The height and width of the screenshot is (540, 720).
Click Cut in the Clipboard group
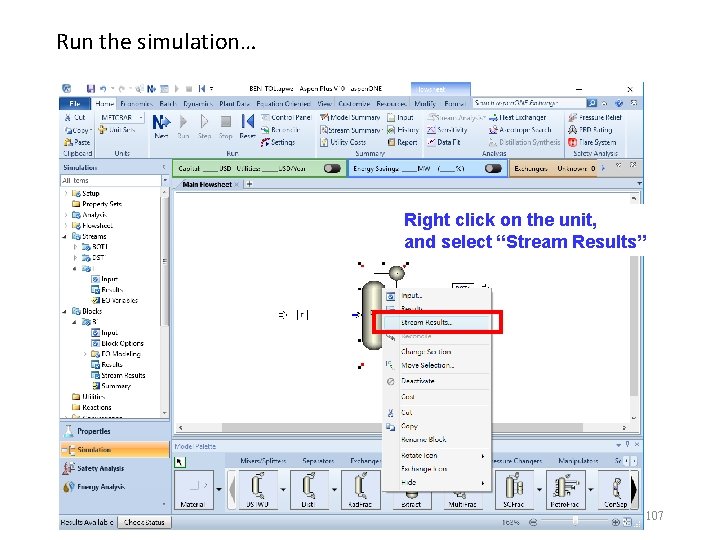75,118
